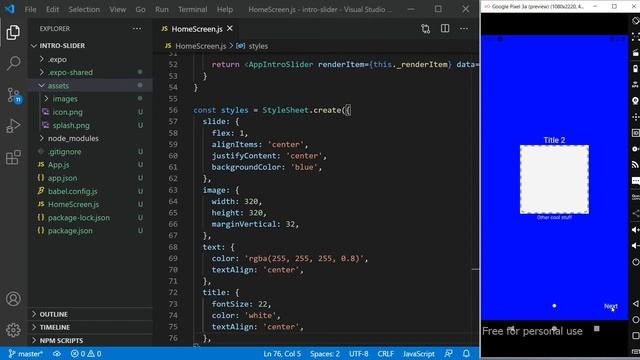
Task: Open editor's more actions ellipsis
Action: point(464,29)
